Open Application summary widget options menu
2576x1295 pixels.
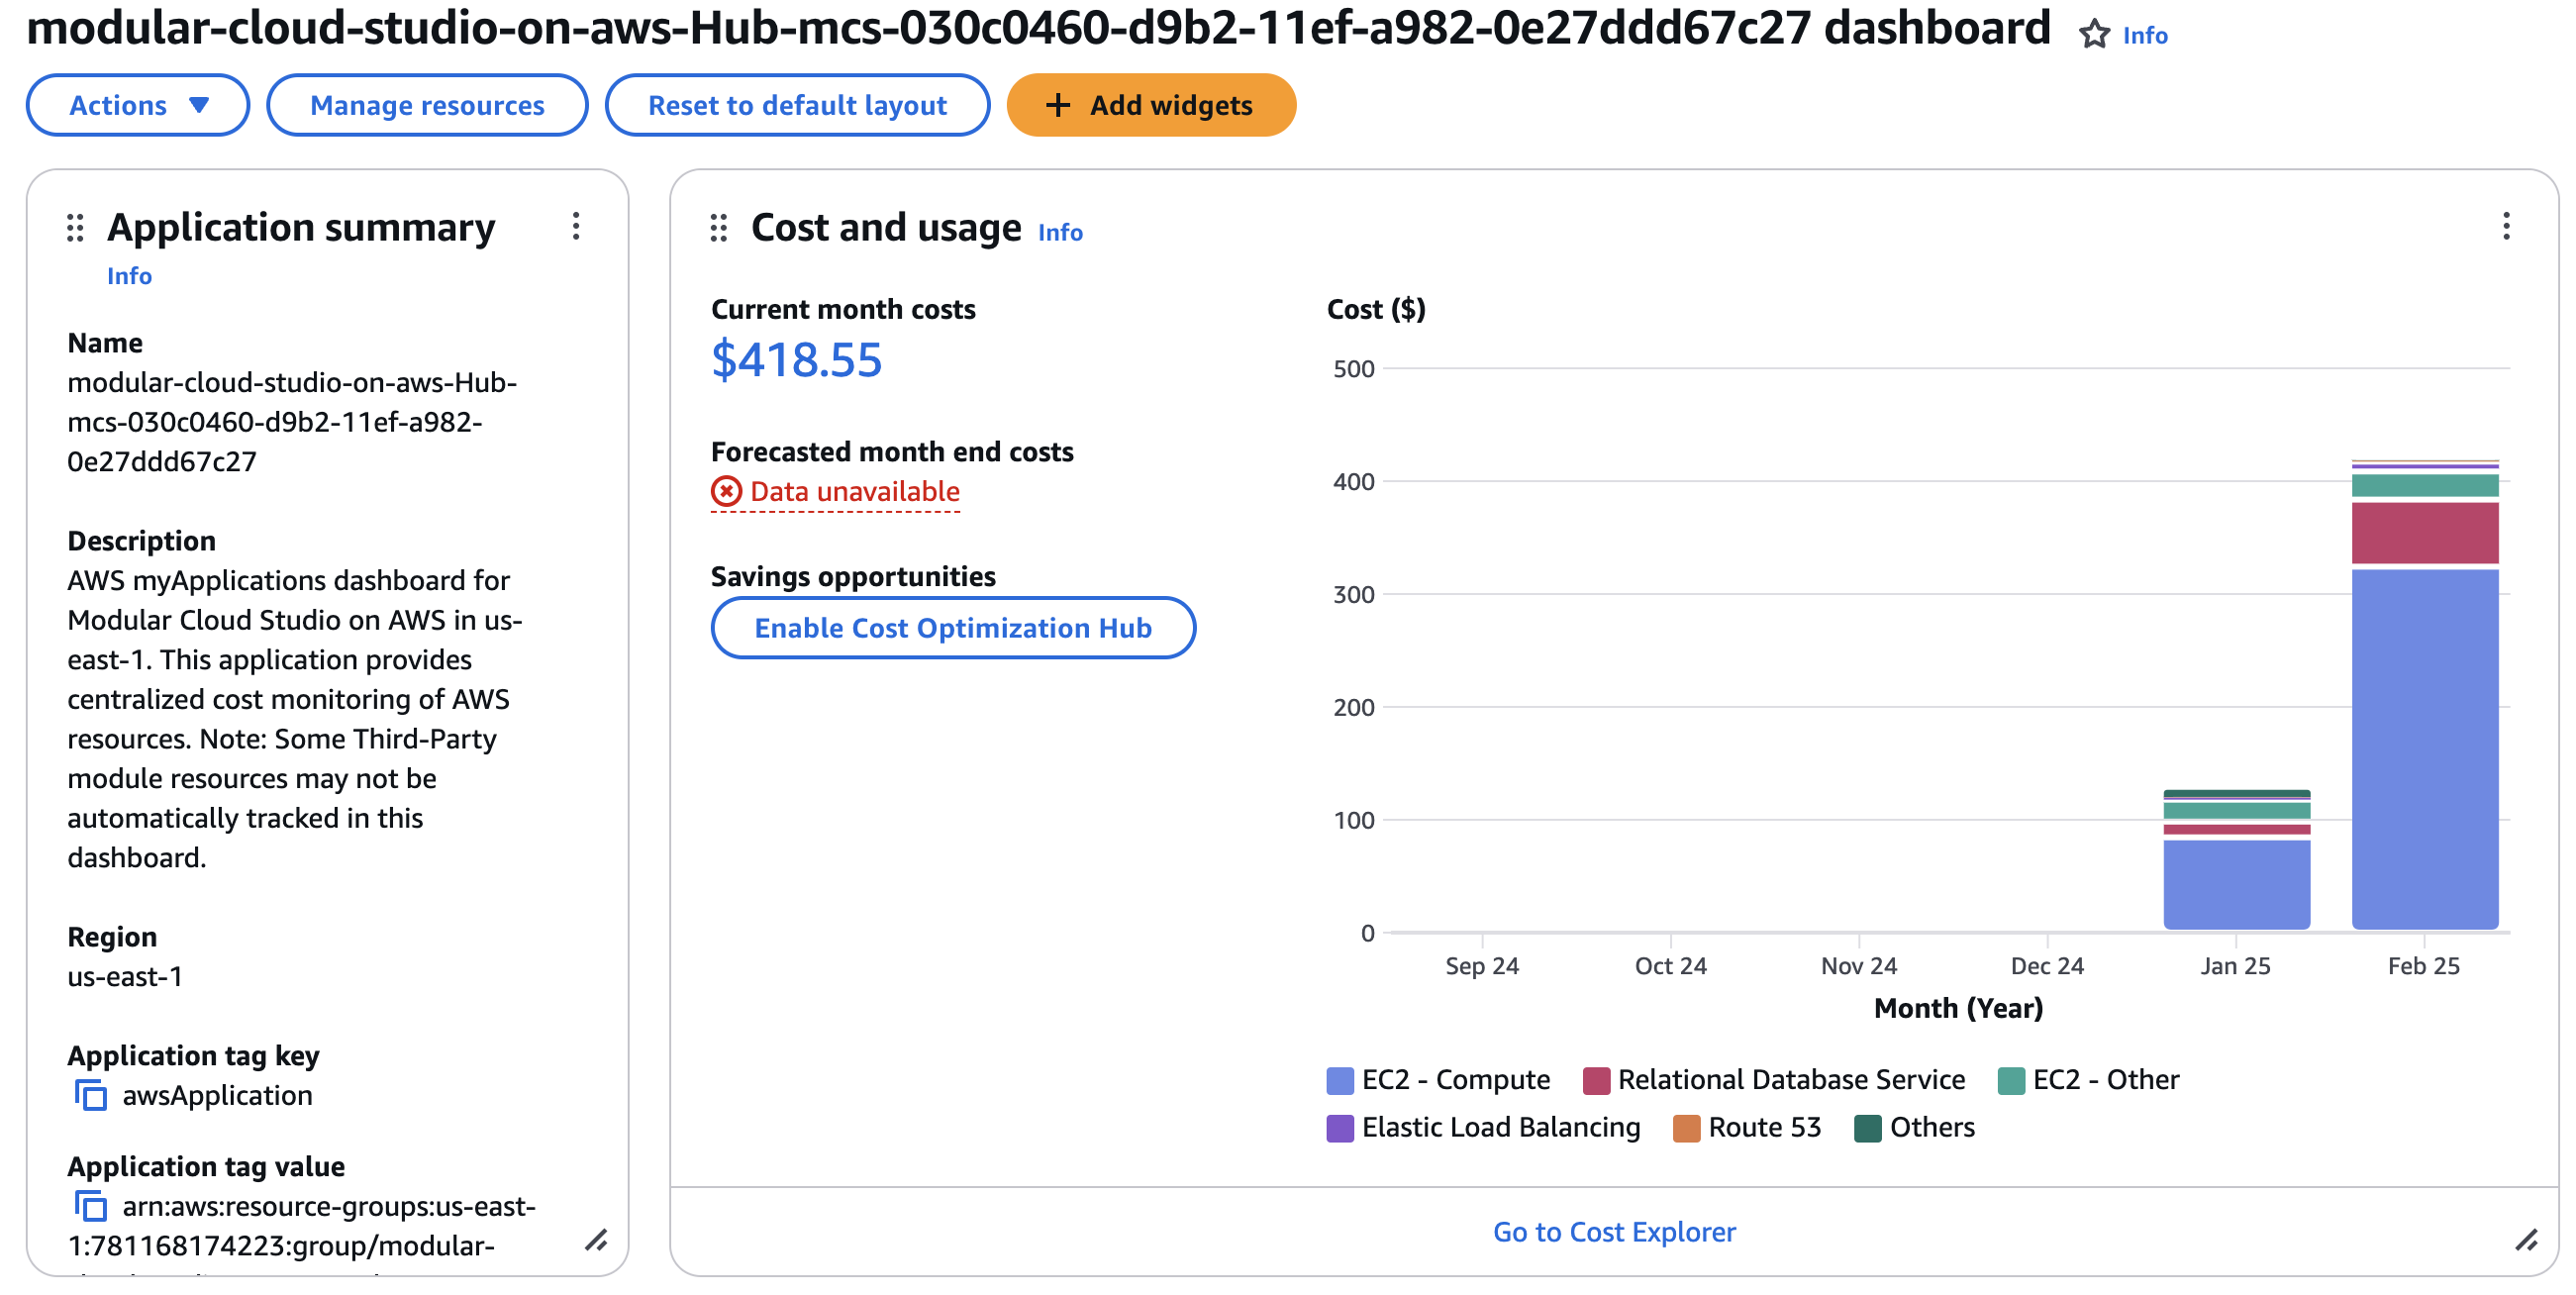coord(576,226)
